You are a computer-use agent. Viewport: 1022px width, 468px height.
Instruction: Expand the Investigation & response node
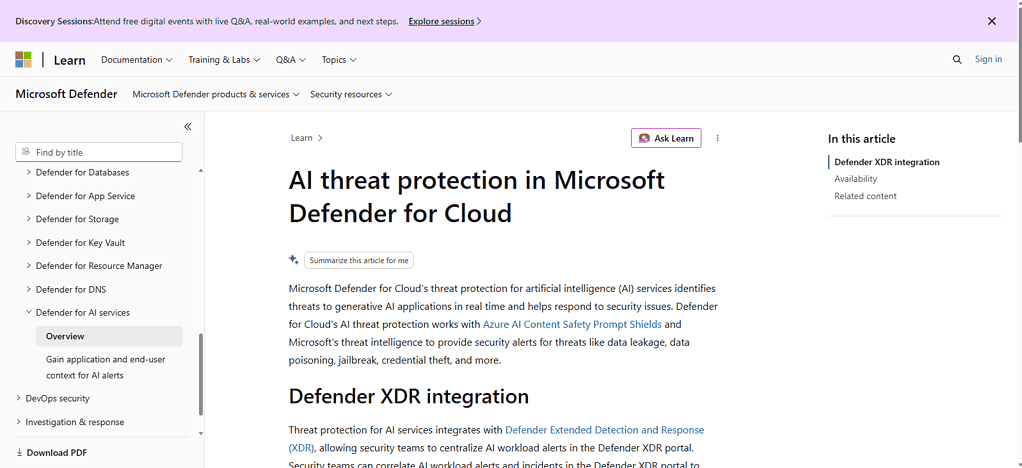coord(18,422)
